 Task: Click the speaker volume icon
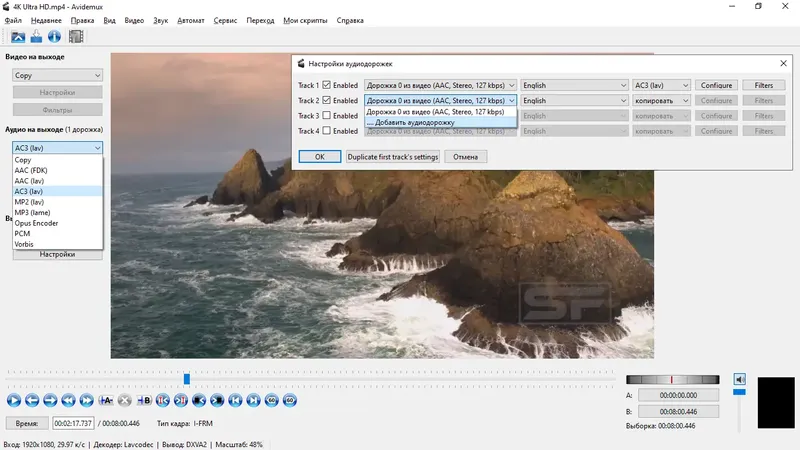tap(740, 379)
